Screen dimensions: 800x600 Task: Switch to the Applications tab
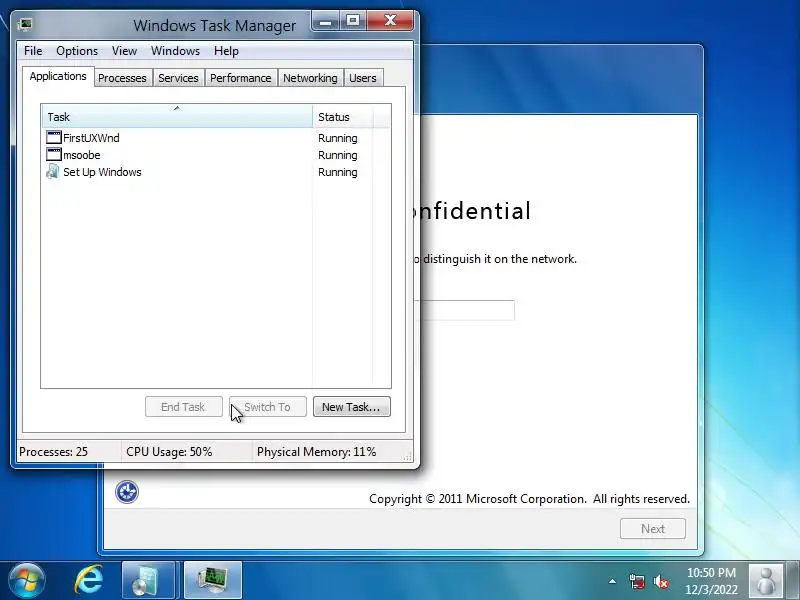(x=58, y=76)
